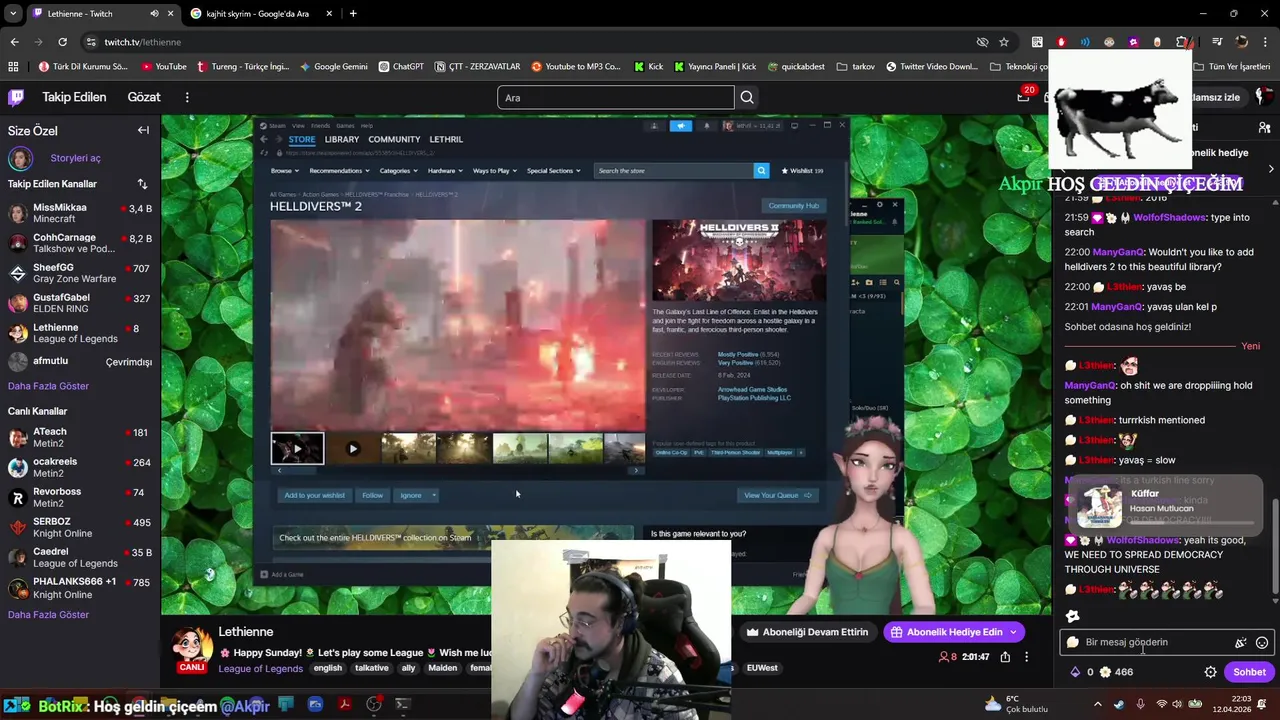Sort the followed channels list
This screenshot has height=720, width=1280.
[142, 184]
